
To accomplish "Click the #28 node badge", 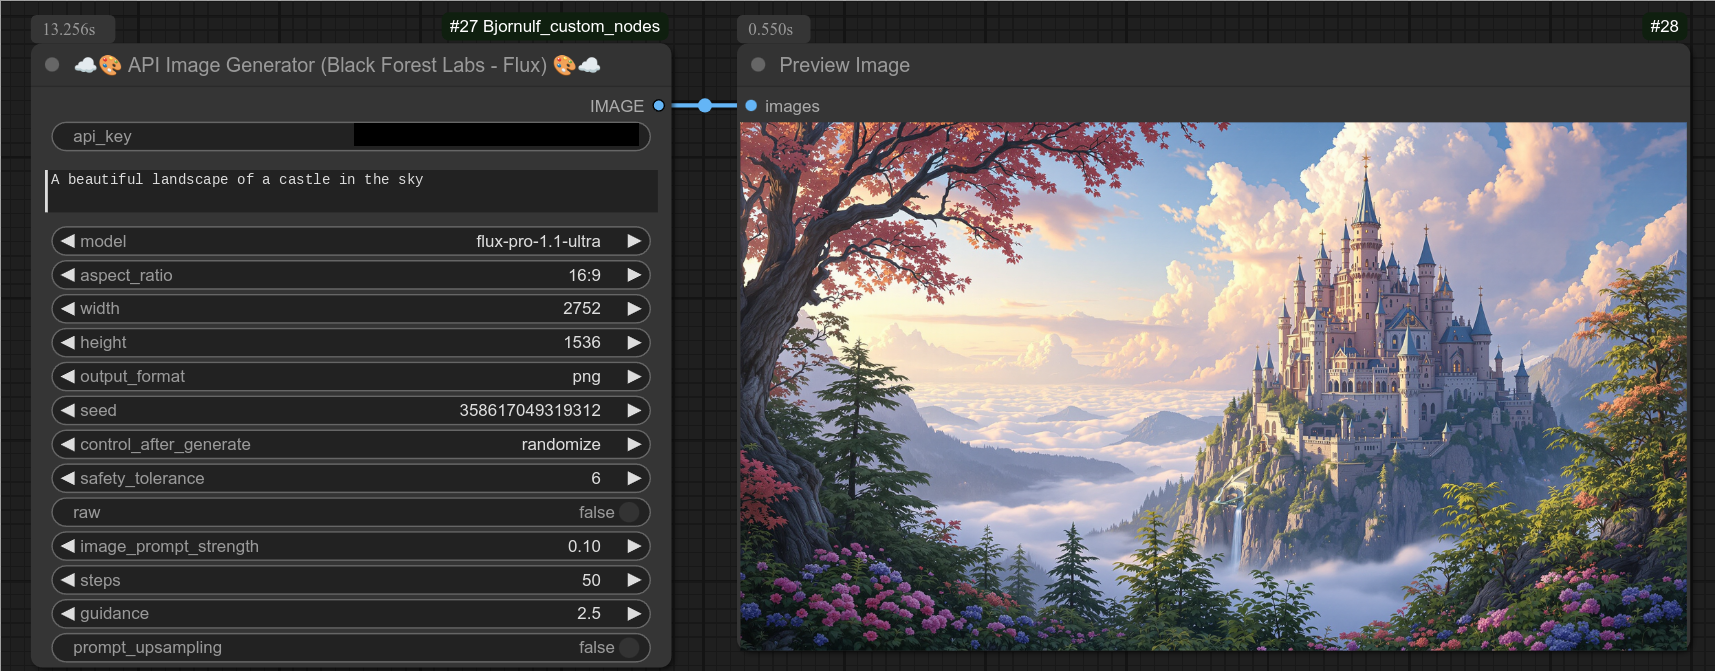I will pos(1664,27).
